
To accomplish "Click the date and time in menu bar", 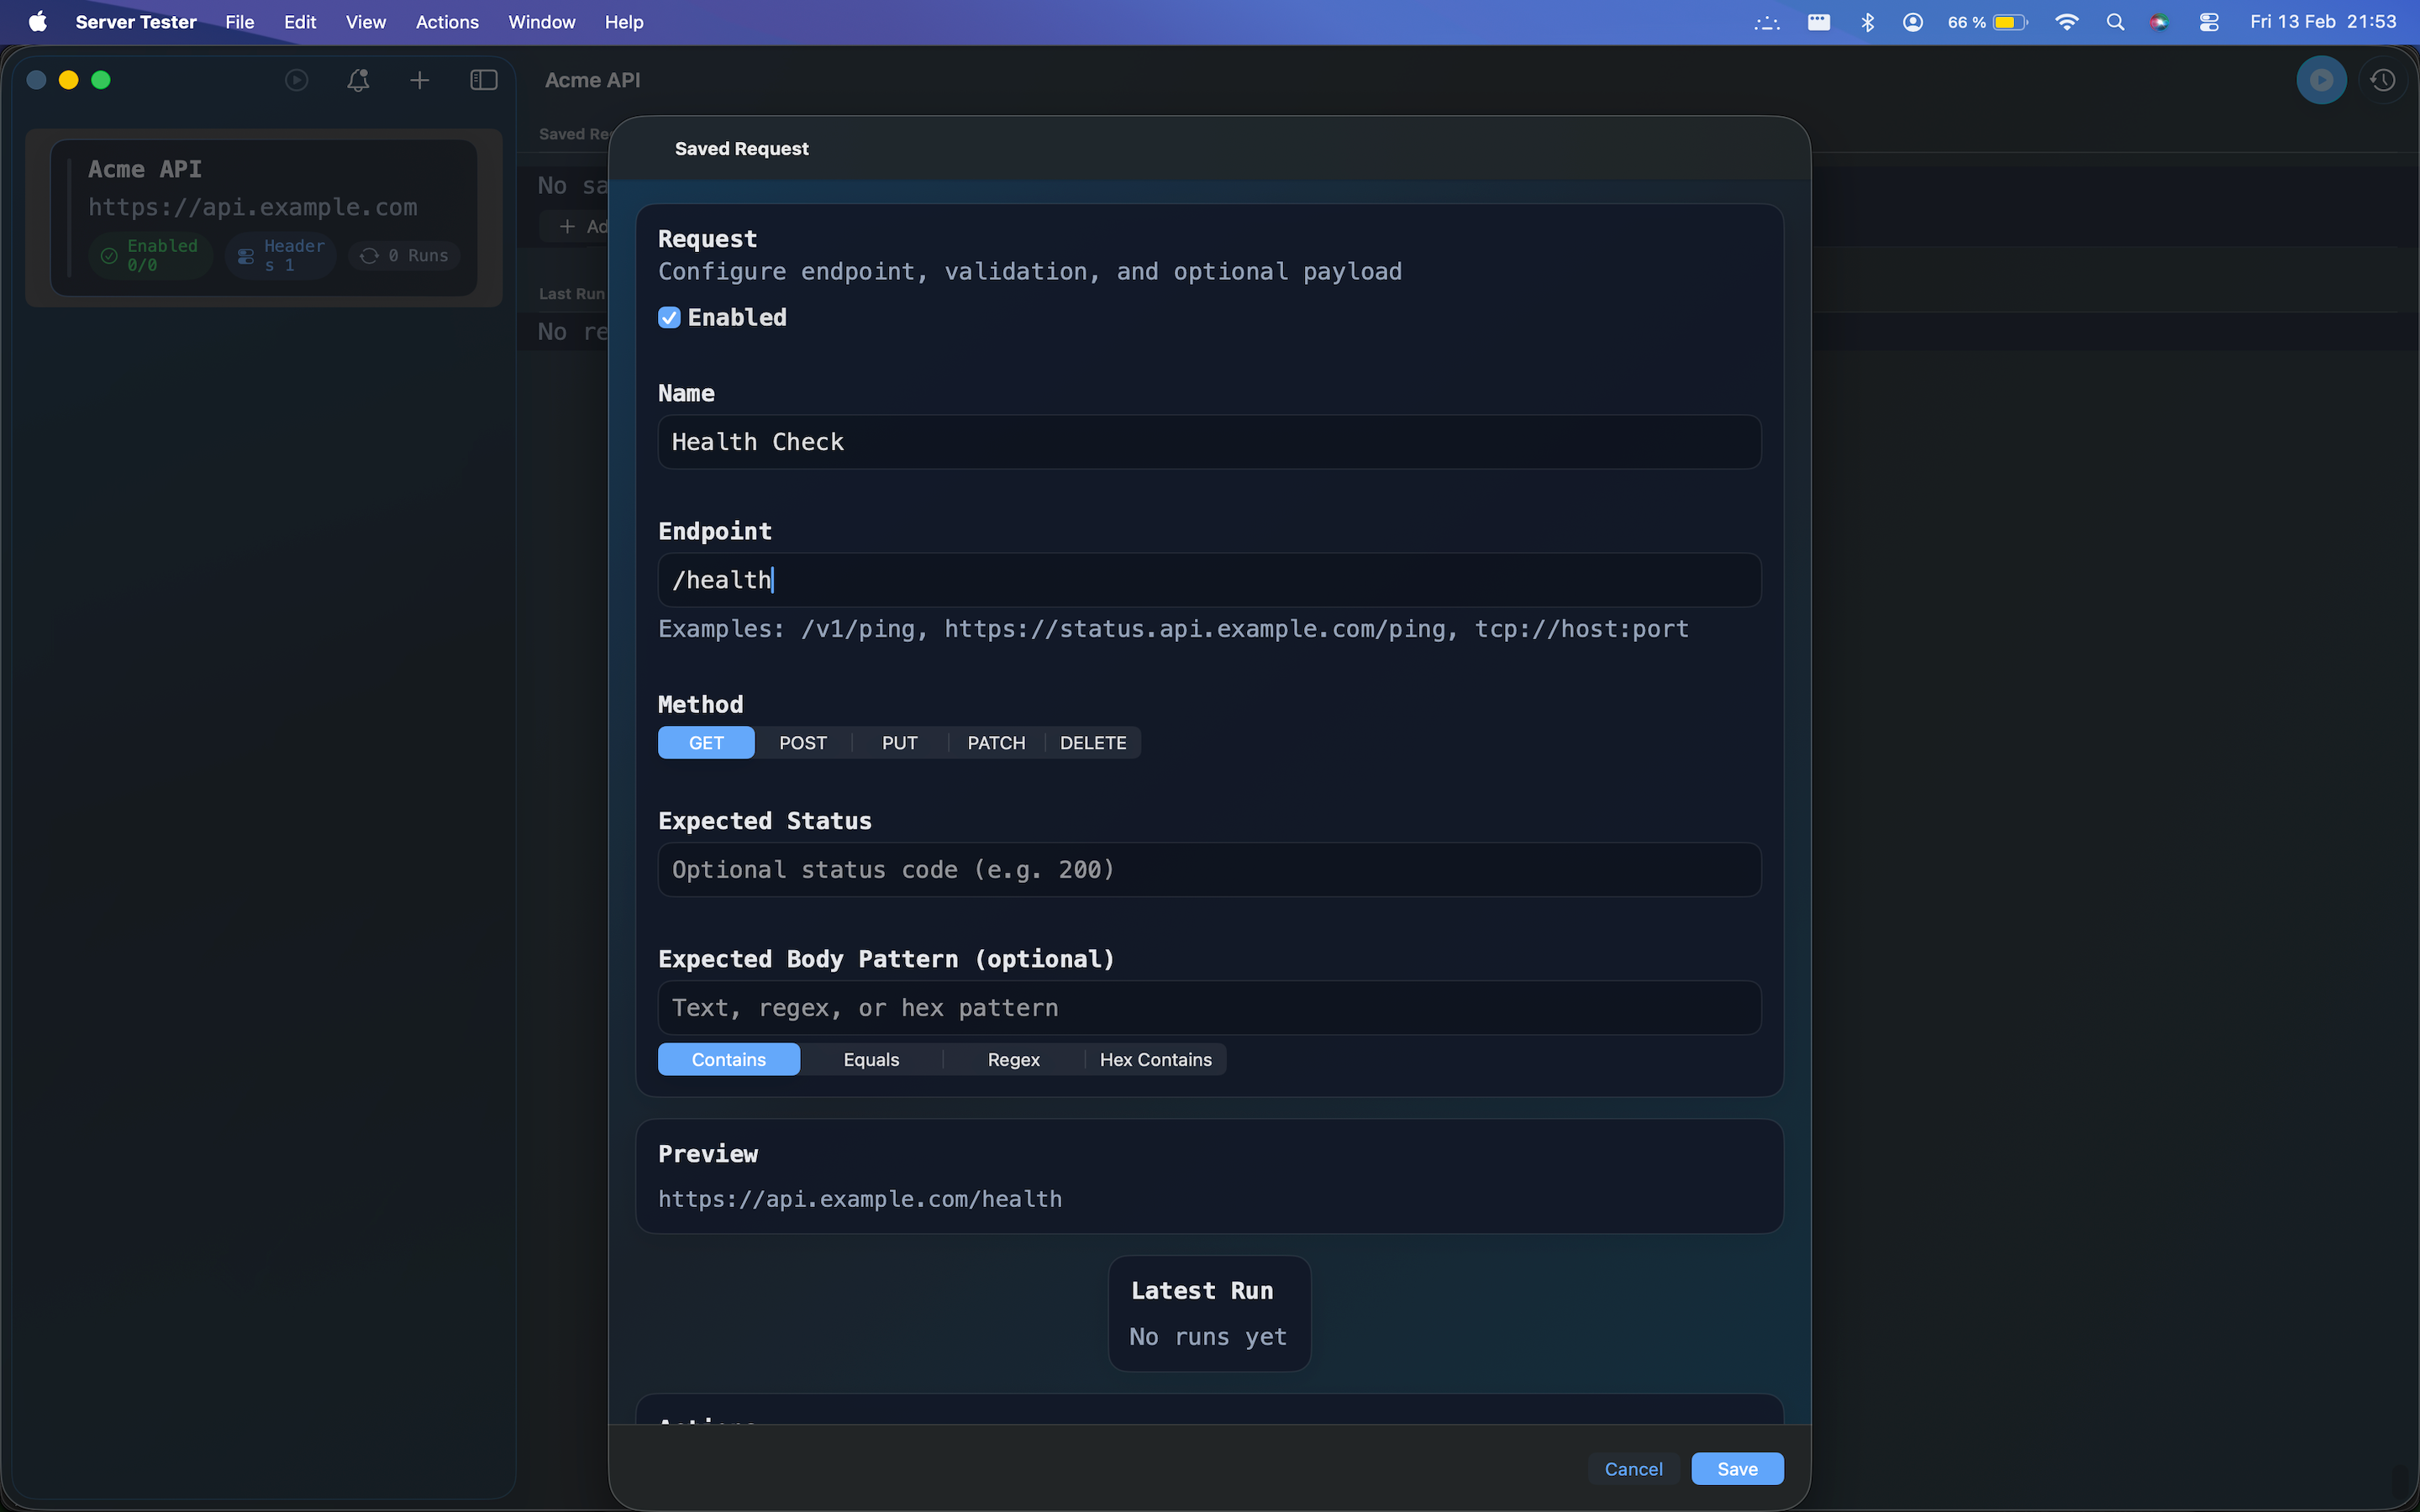I will pyautogui.click(x=2323, y=22).
